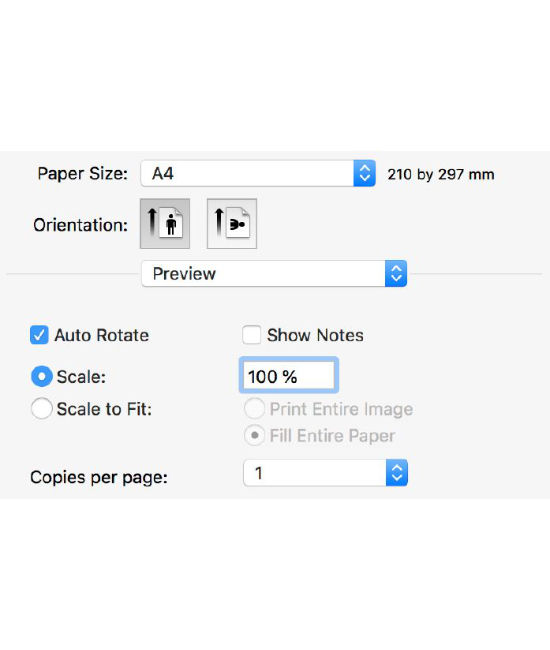Select landscape orientation icon
Screen dimensions: 550x650
pos(232,224)
